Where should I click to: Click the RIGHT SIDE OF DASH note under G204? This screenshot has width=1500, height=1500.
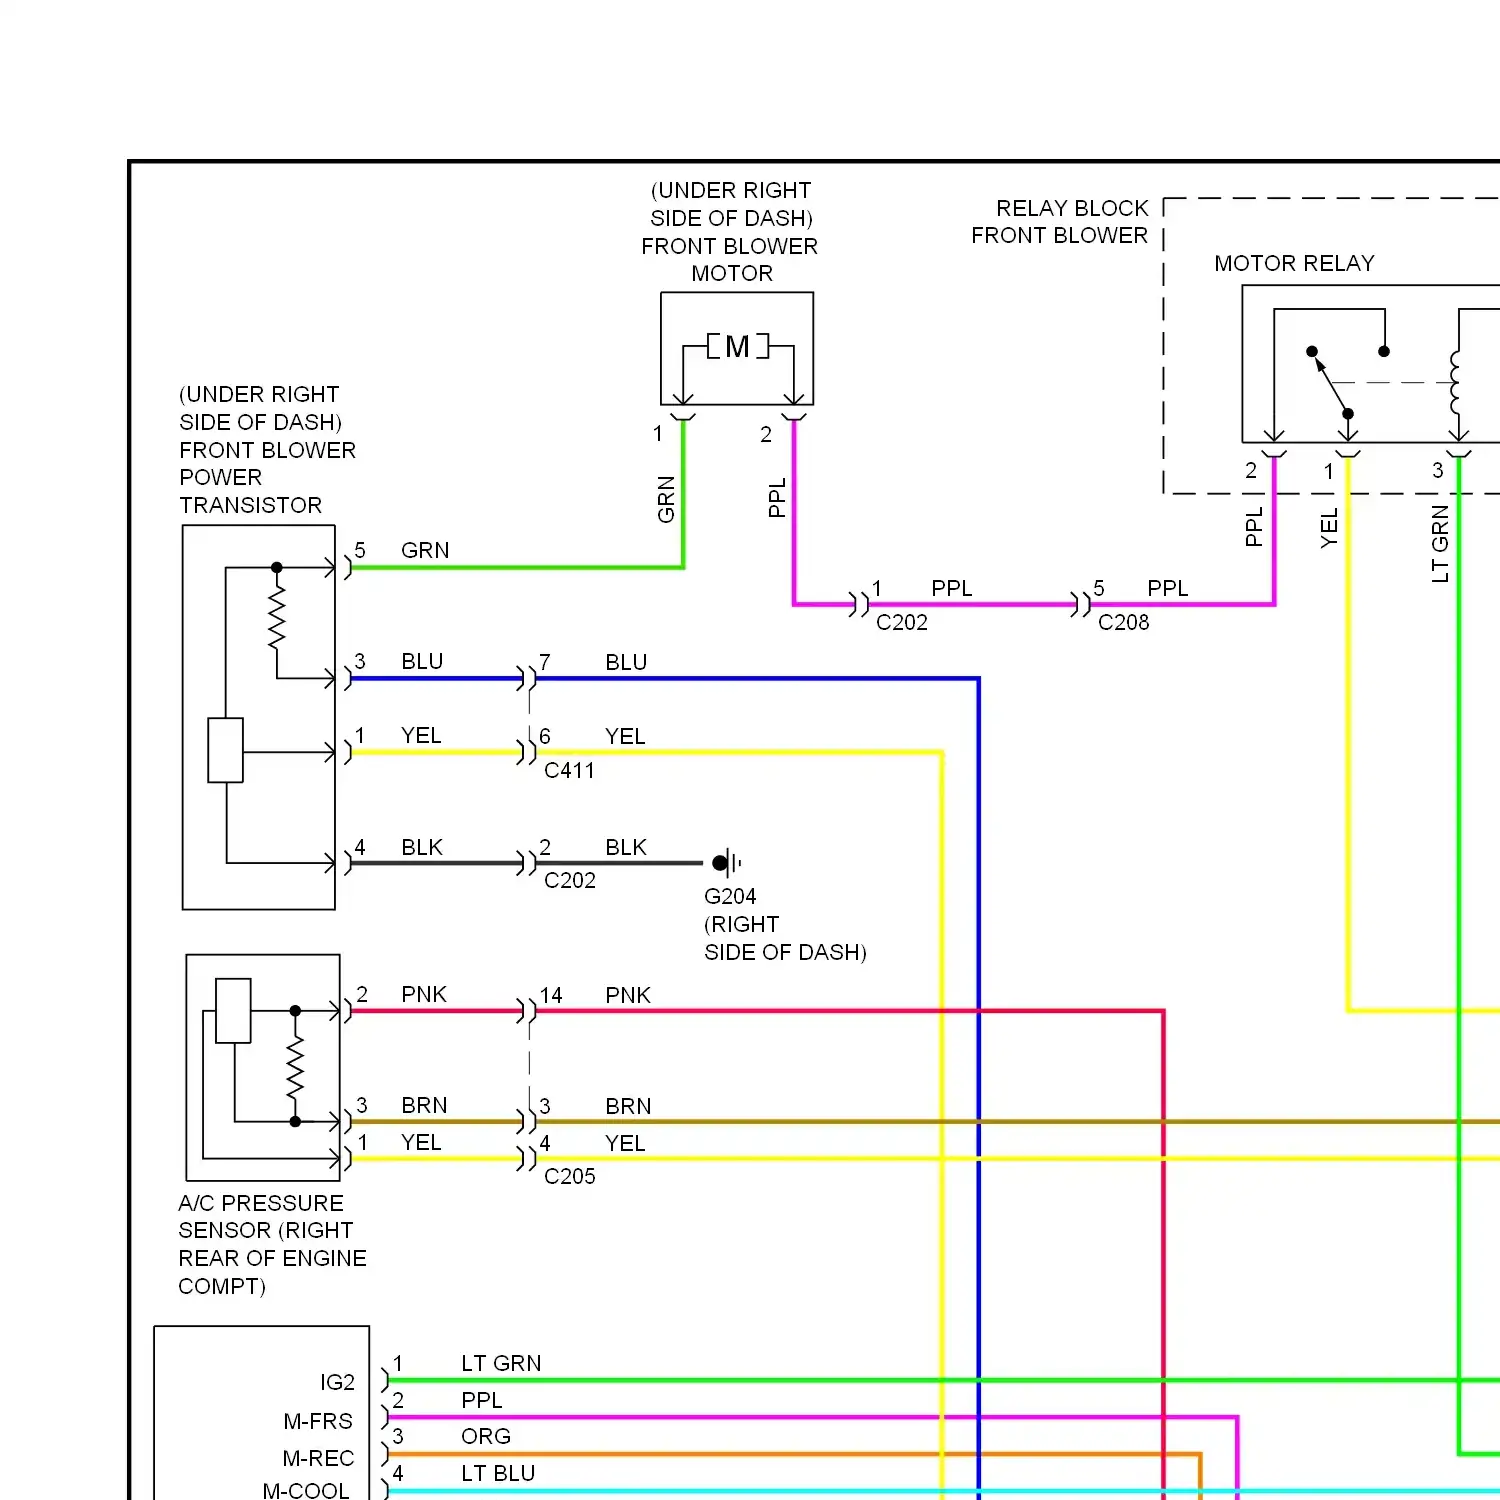785,938
